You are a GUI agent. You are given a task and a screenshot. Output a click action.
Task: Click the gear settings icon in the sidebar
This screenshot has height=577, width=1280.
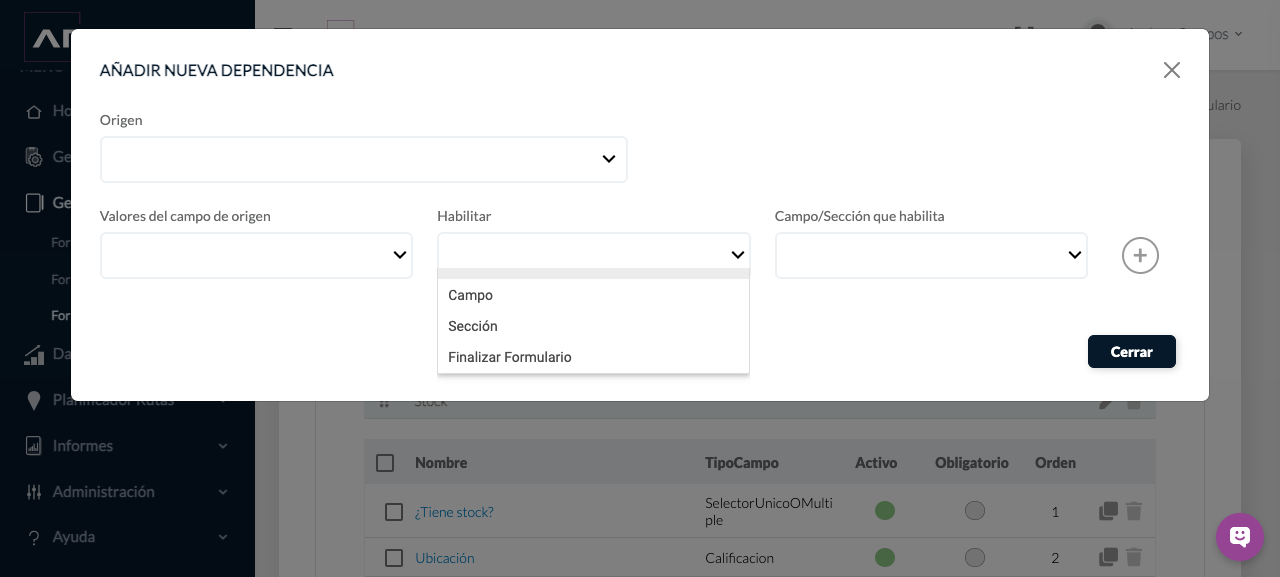point(34,157)
